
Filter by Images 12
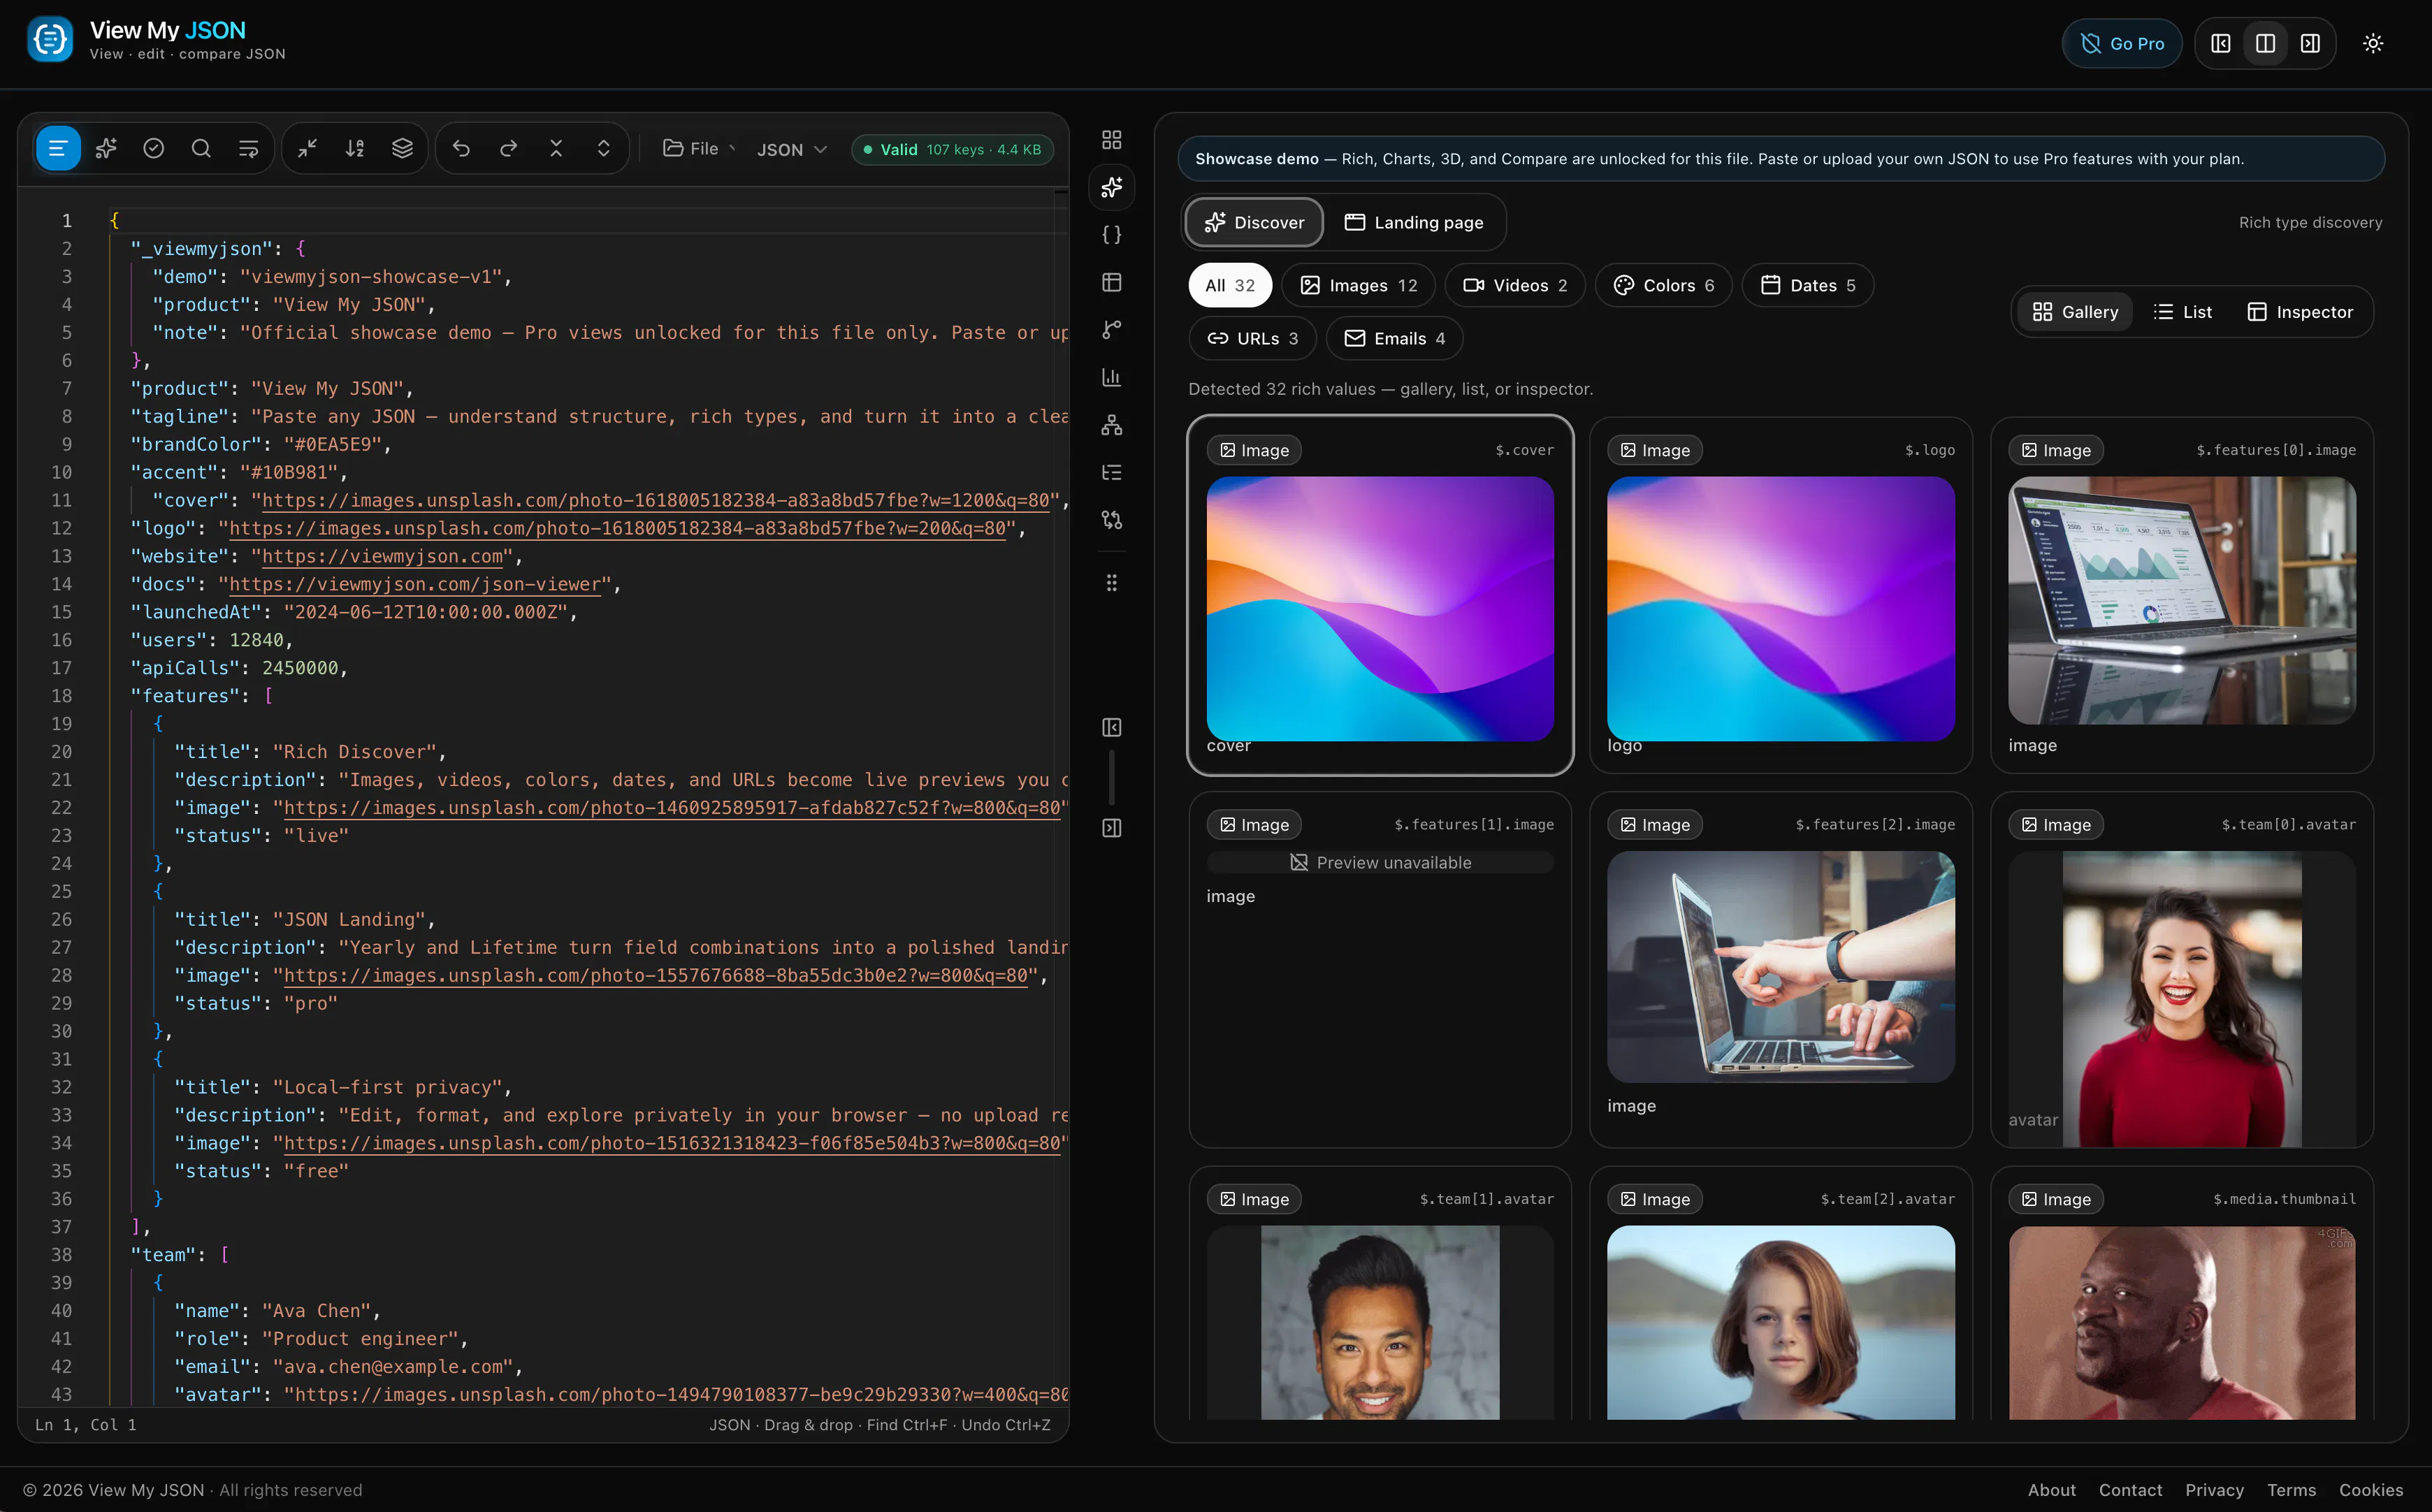[x=1358, y=285]
